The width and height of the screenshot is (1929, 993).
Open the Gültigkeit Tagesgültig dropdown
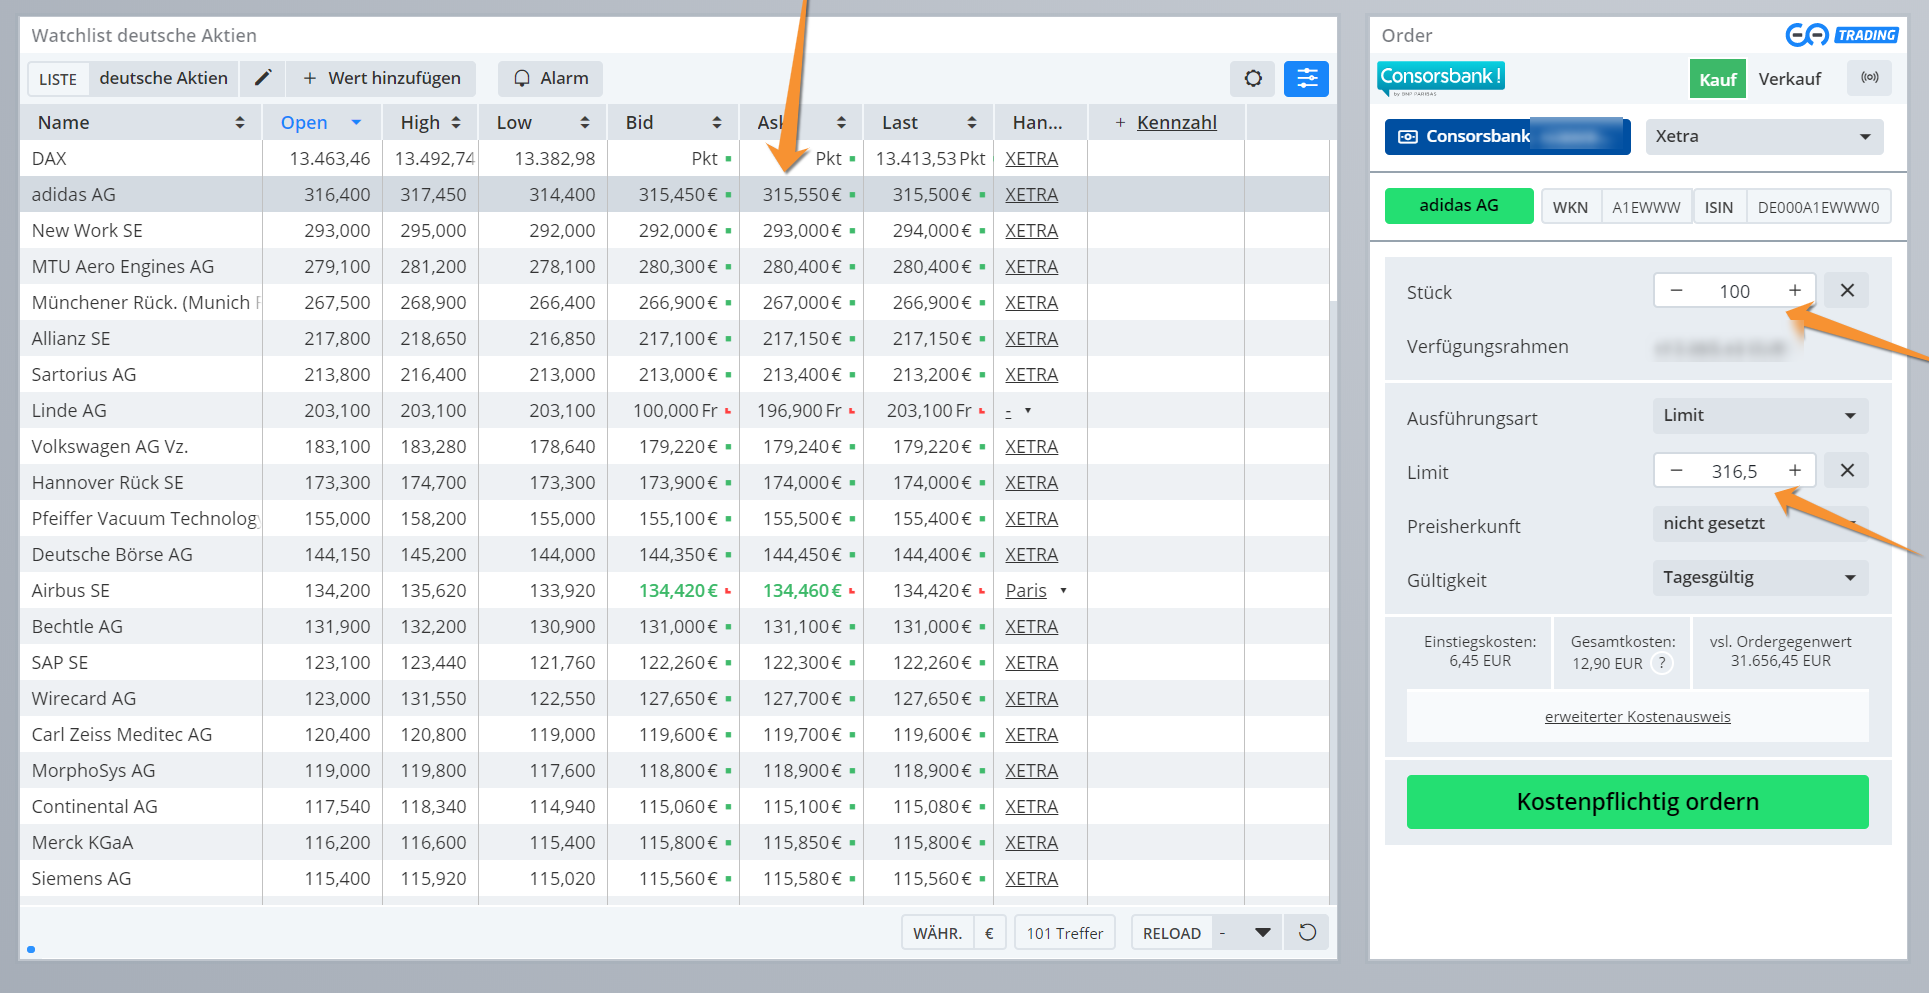click(1760, 577)
